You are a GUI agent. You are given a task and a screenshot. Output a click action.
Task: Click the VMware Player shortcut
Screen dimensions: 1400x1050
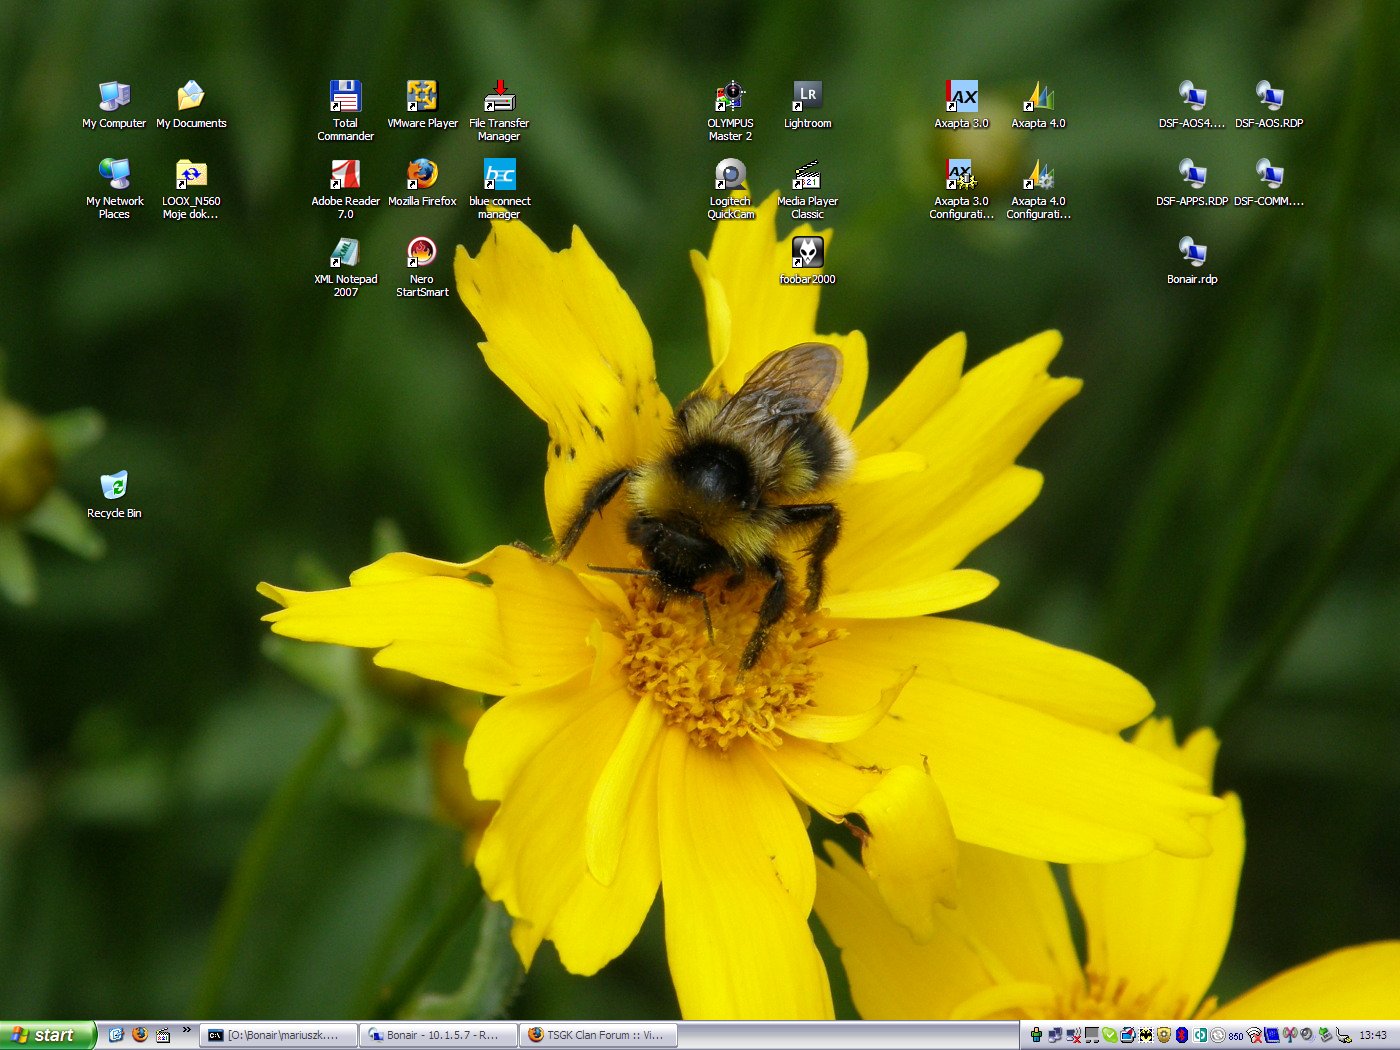point(422,97)
